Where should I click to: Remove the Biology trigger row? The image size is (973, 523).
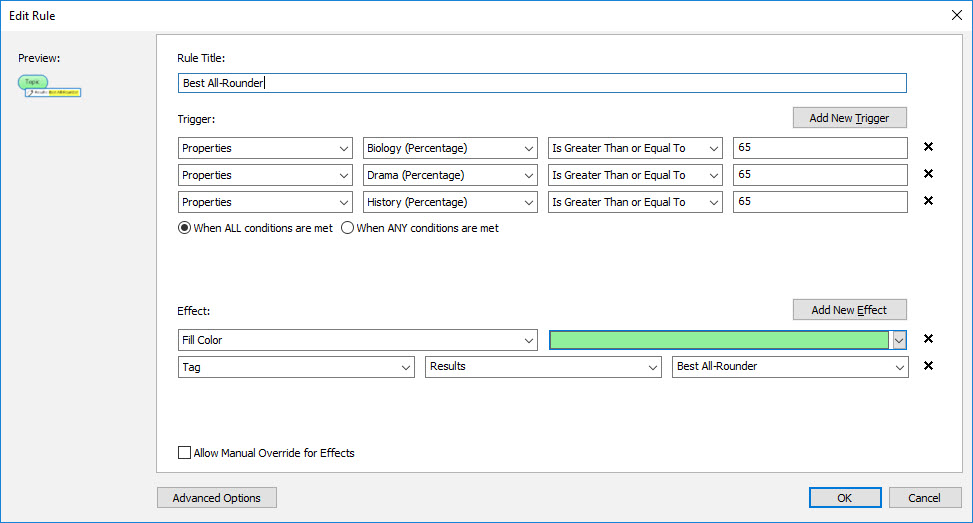coord(928,148)
